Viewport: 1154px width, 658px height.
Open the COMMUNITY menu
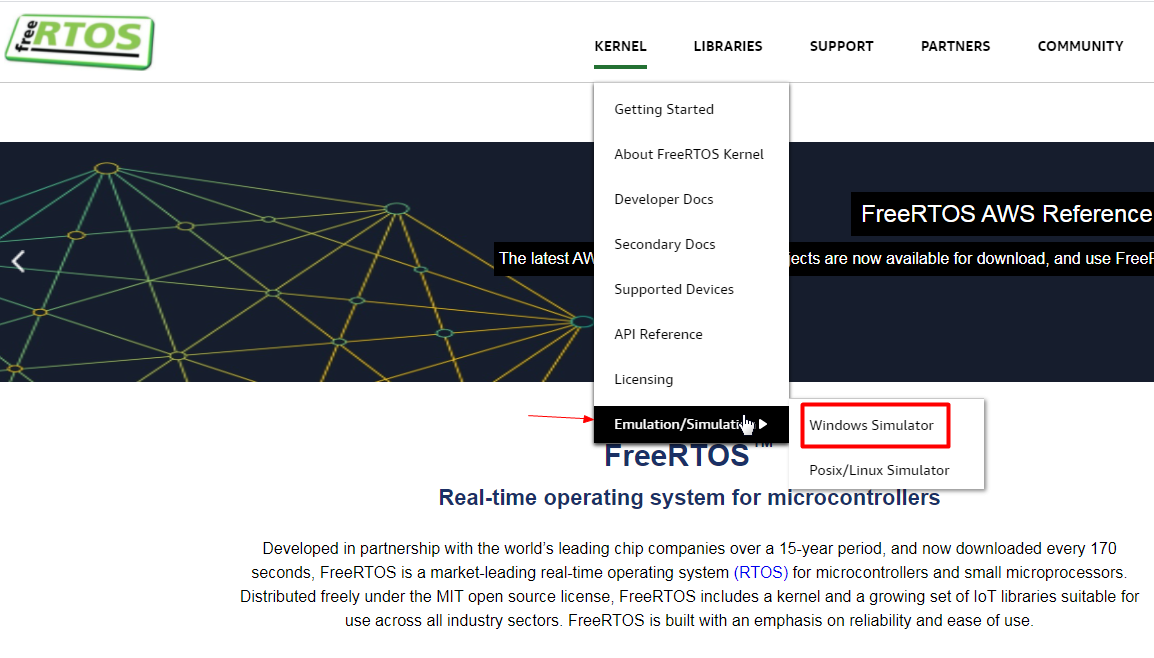pyautogui.click(x=1080, y=46)
